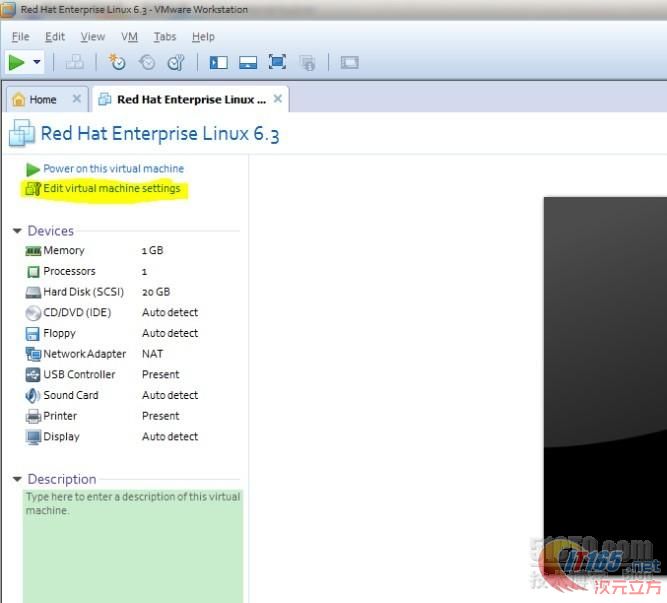Toggle the thumbnail bar view icon
The image size is (667, 603).
tap(248, 63)
